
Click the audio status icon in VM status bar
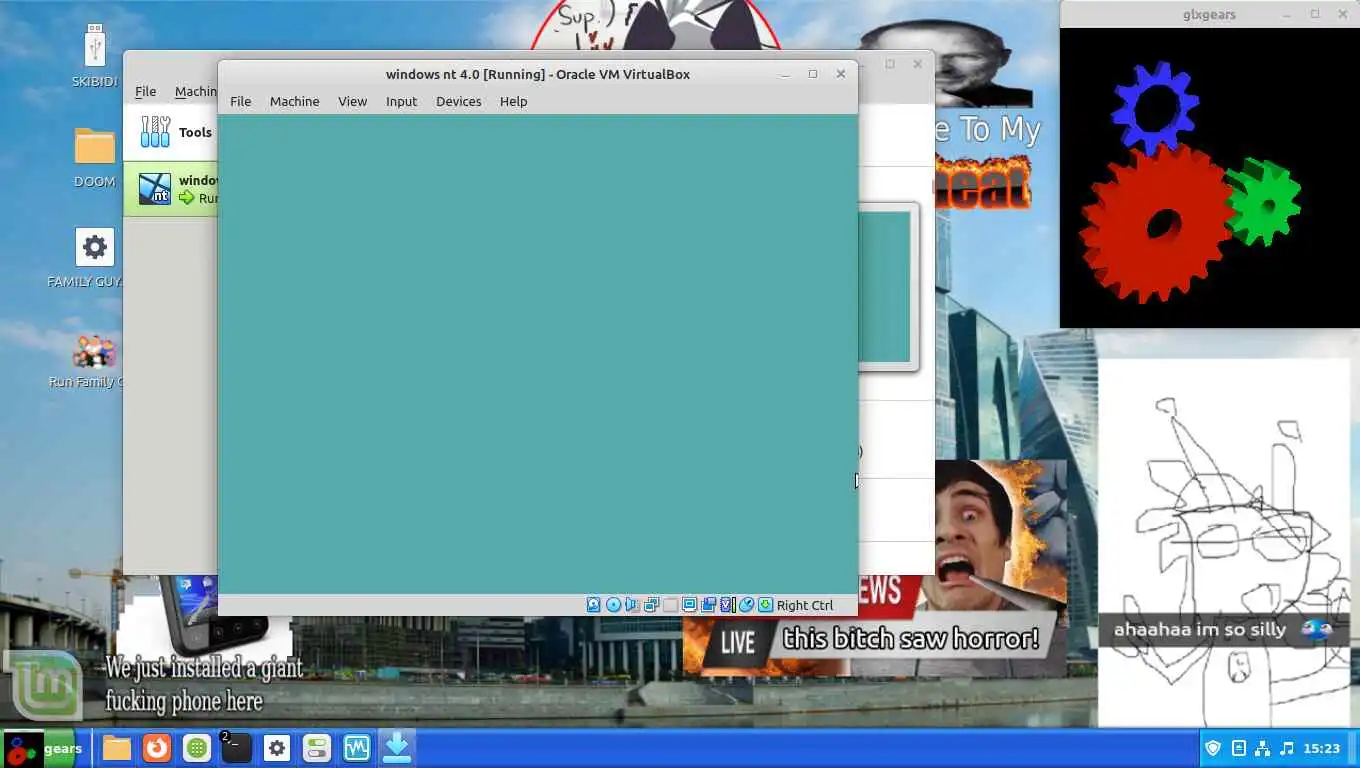coord(632,605)
